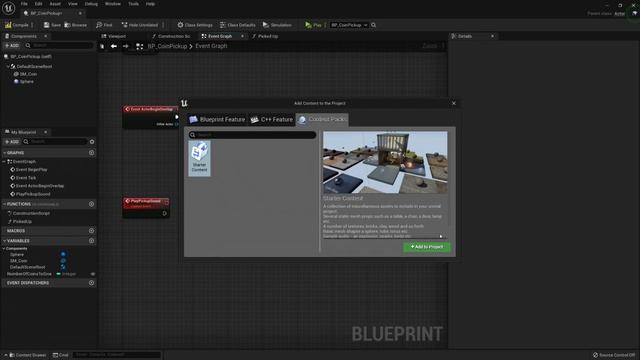Open the Tools menu
The height and width of the screenshot is (360, 640).
coord(133,4)
